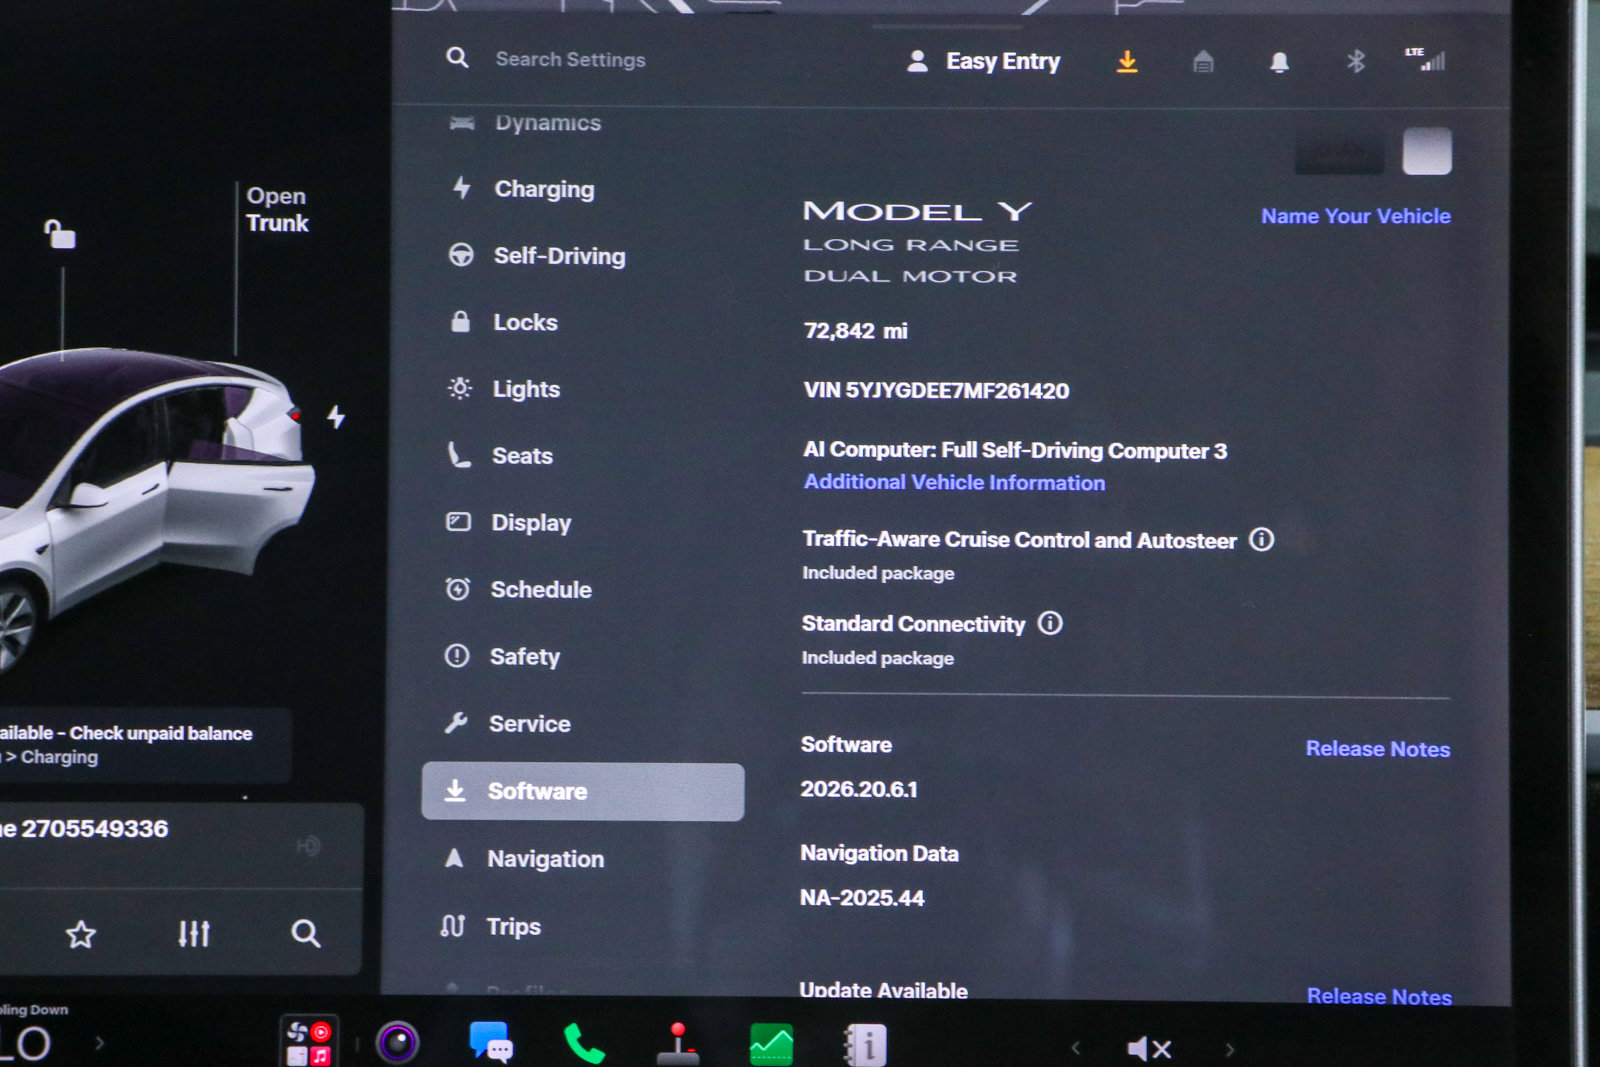Open the grouped apps tile in the dock
Viewport: 1600px width, 1067px height.
click(309, 1043)
